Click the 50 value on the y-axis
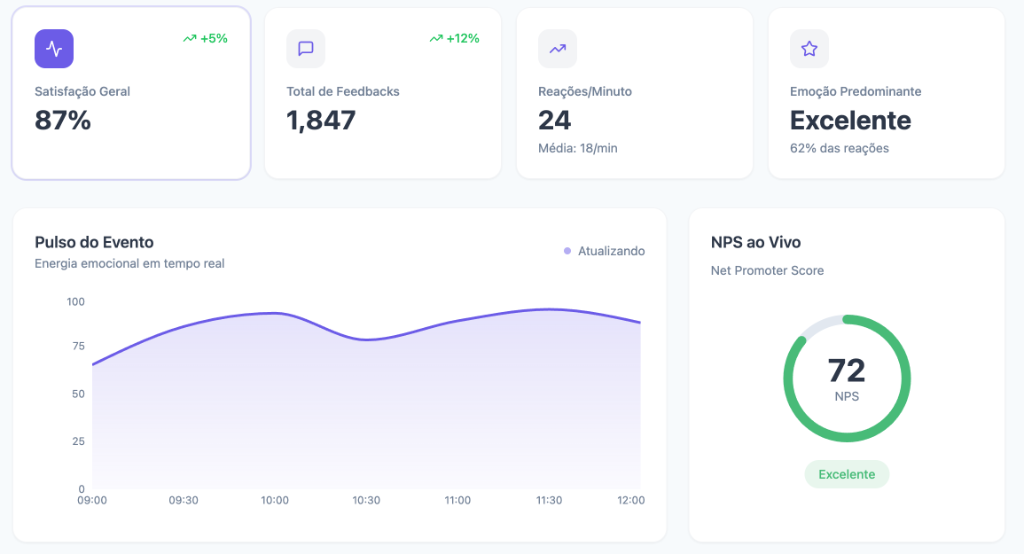The width and height of the screenshot is (1024, 554). [x=78, y=394]
